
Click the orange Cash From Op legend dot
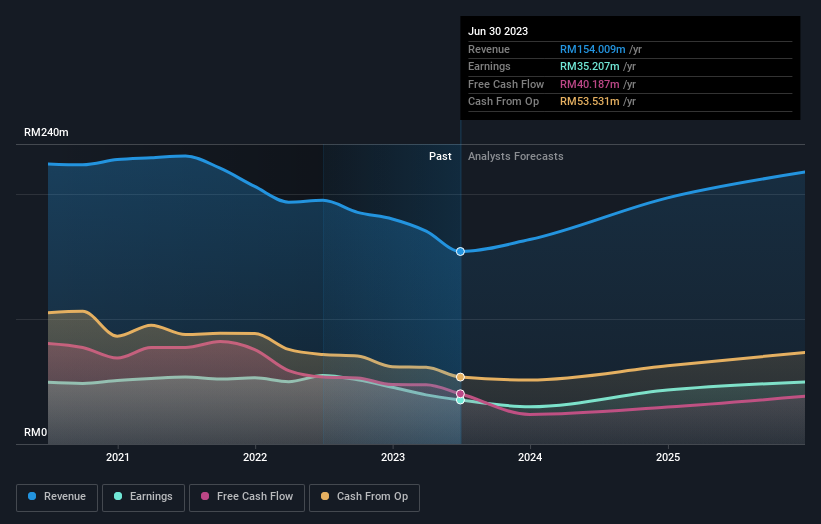(325, 496)
